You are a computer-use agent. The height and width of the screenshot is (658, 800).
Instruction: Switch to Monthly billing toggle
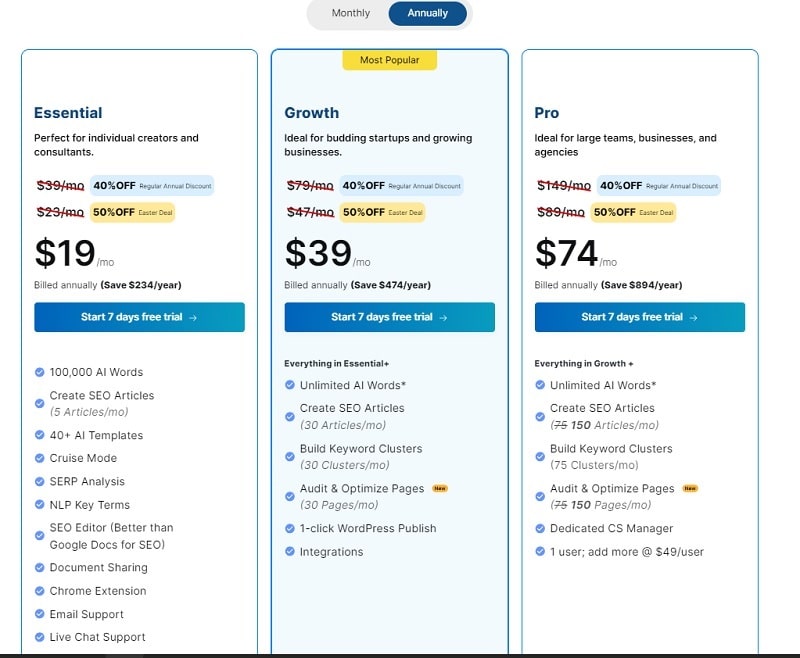click(x=351, y=13)
